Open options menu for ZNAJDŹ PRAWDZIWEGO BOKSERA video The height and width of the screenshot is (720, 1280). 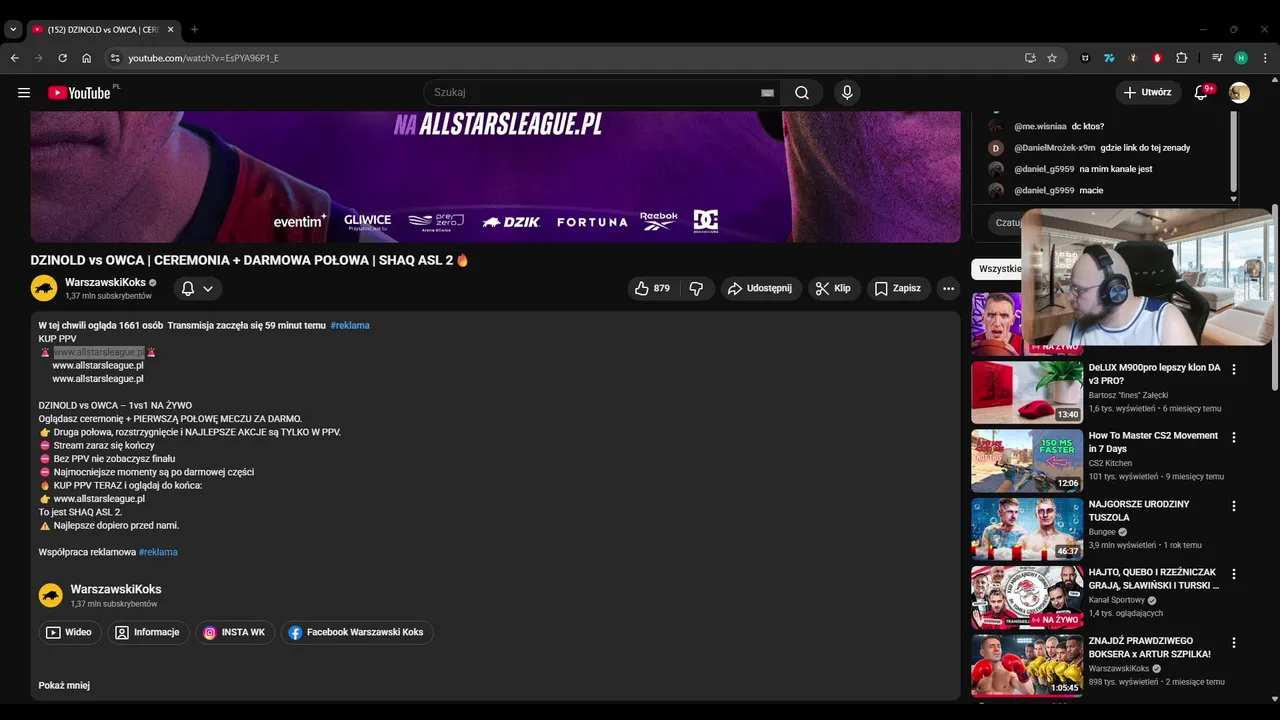tap(1233, 642)
